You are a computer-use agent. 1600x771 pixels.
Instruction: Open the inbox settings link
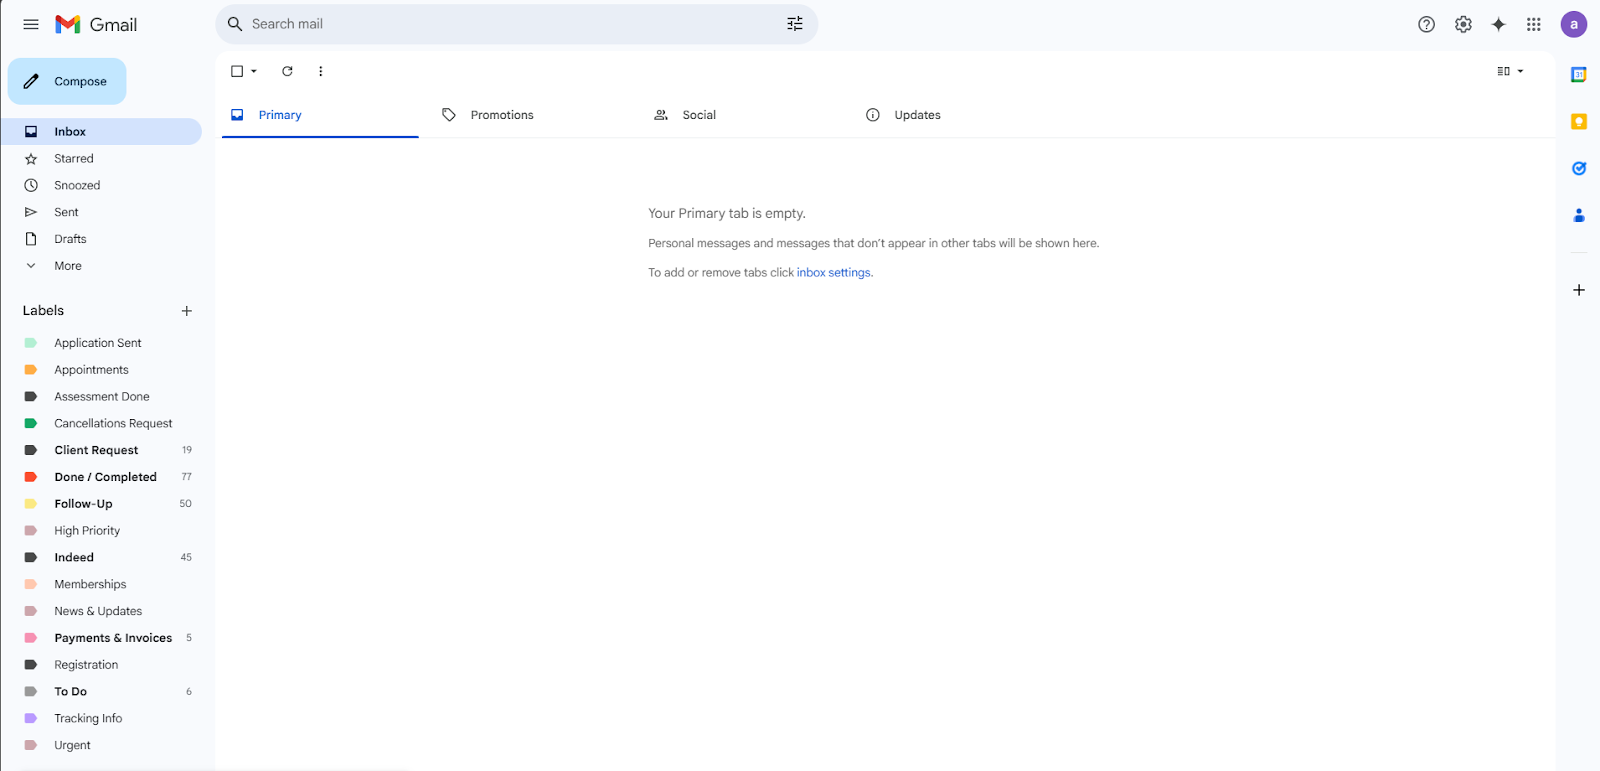pyautogui.click(x=833, y=272)
